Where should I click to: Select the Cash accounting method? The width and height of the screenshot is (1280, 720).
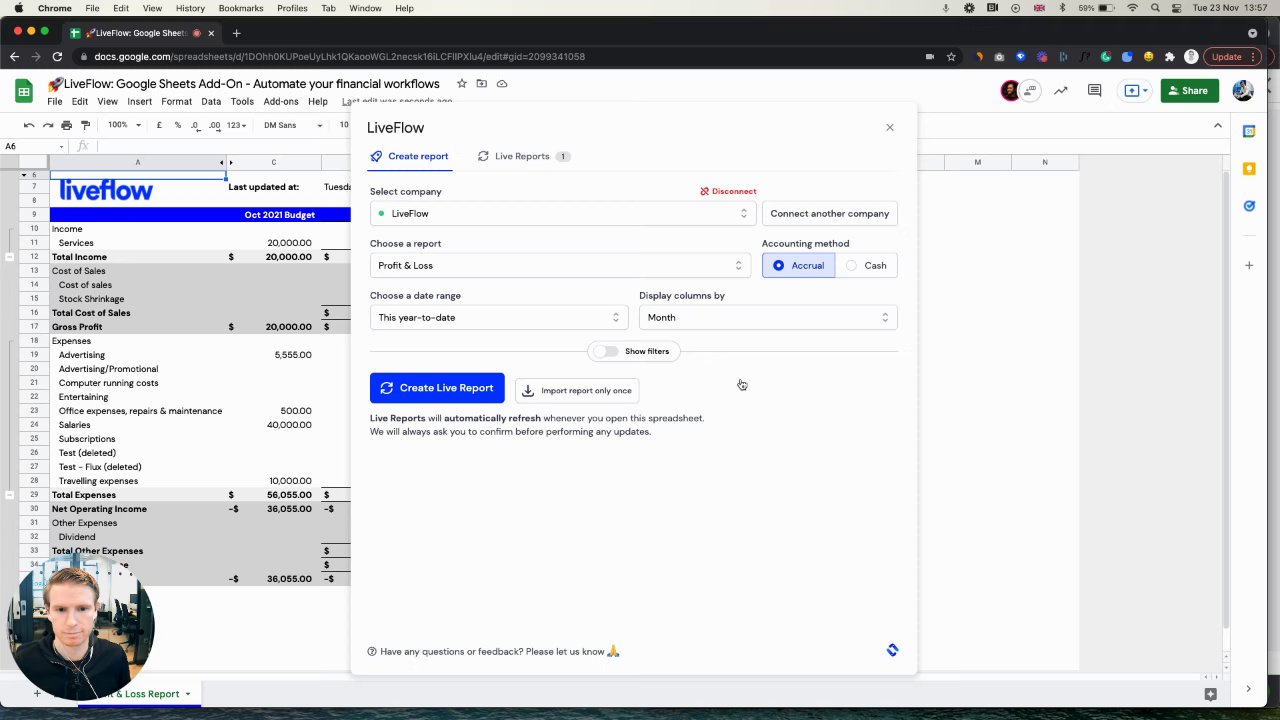coord(866,265)
